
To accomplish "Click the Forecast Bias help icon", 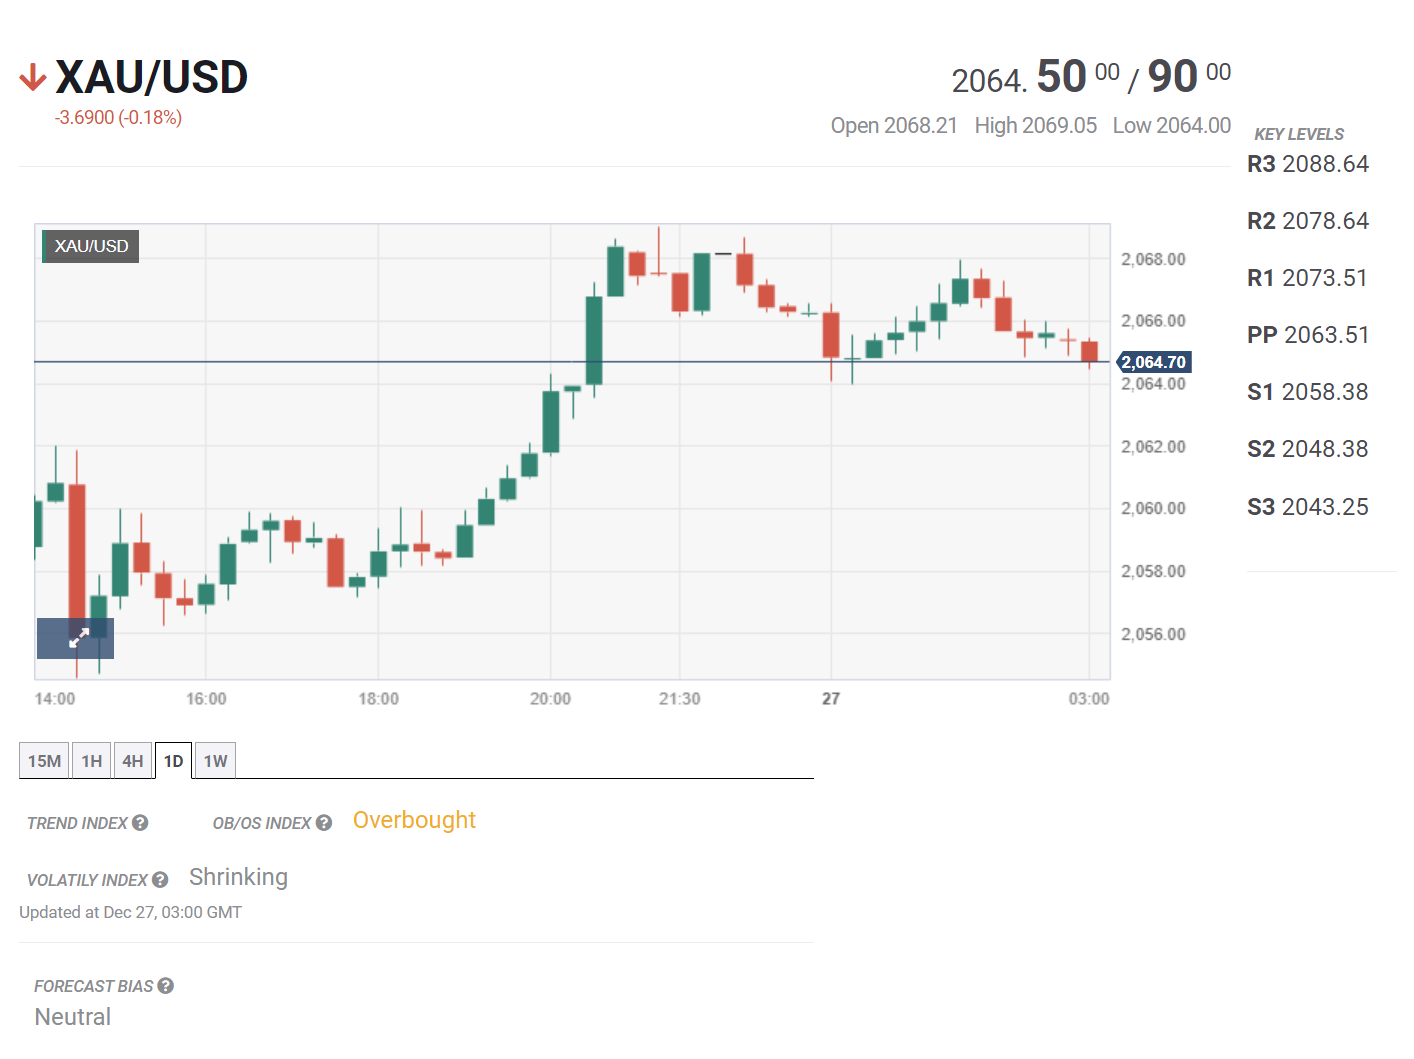I will click(166, 986).
